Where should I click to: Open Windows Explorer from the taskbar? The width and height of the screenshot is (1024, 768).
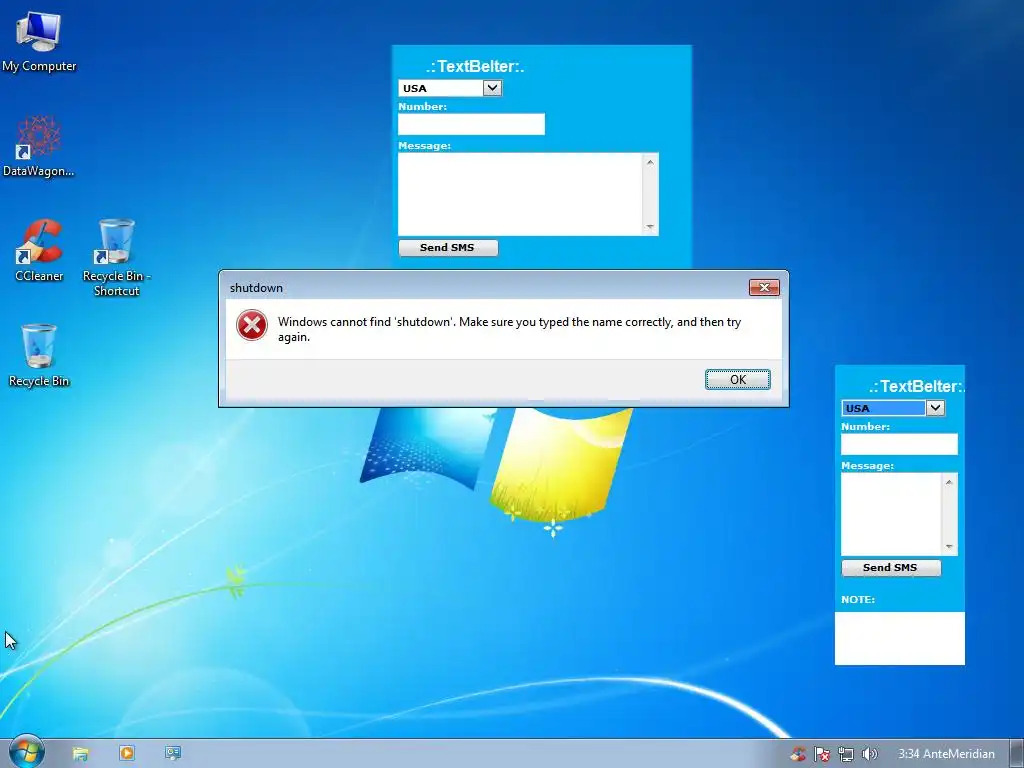(80, 754)
